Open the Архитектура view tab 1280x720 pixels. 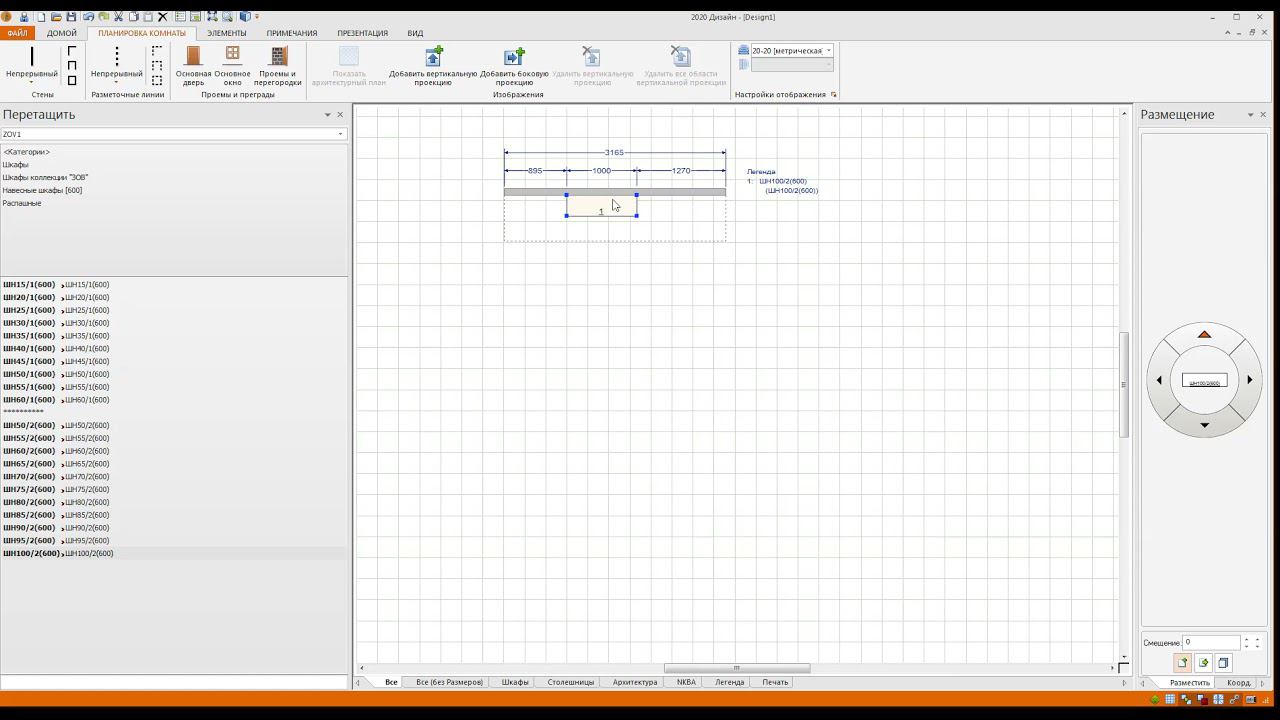click(635, 682)
